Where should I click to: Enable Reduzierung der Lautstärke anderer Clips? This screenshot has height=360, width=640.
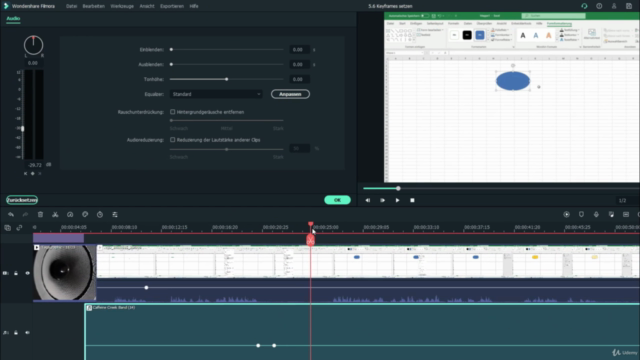click(173, 140)
